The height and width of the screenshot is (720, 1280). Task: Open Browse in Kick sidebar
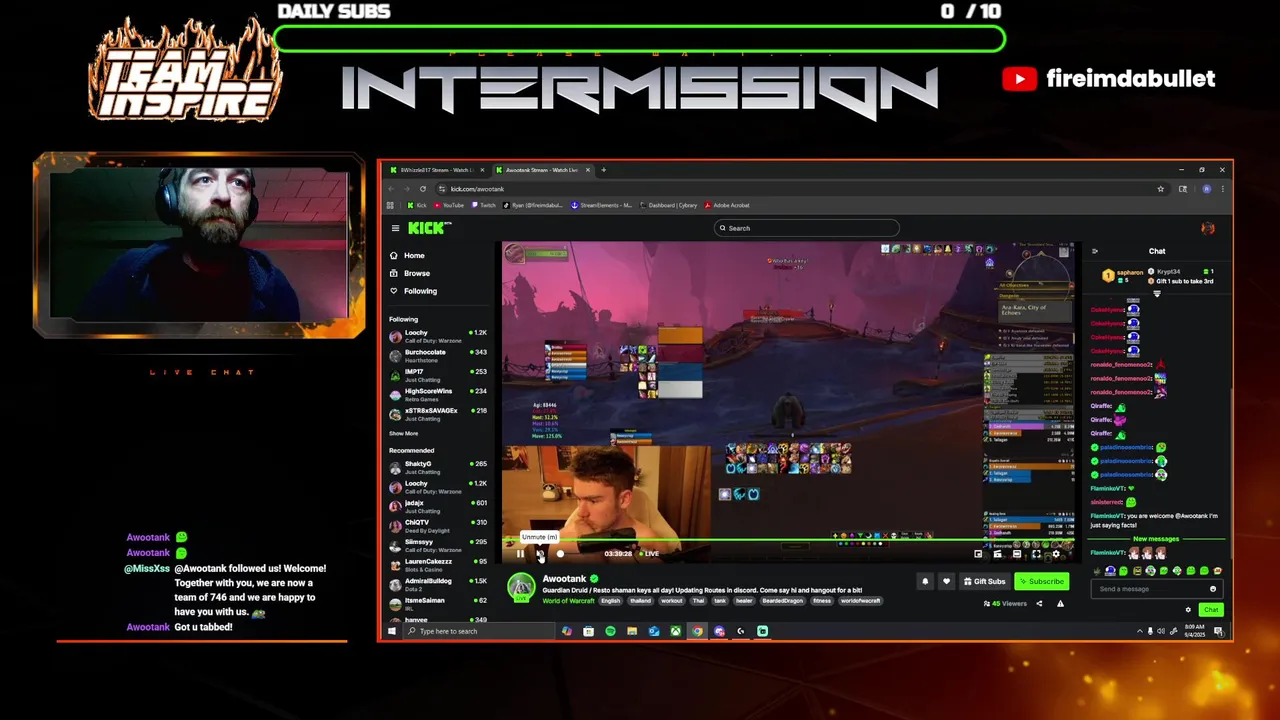point(410,273)
